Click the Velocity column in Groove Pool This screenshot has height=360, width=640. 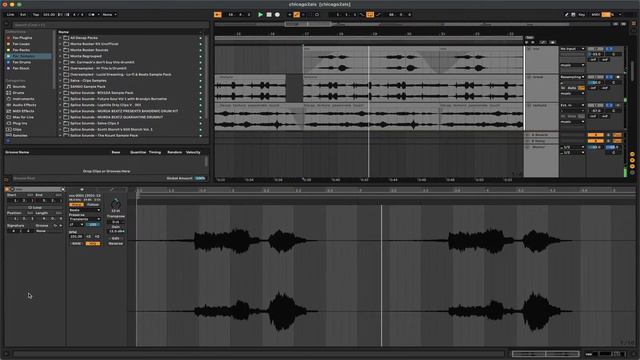193,152
